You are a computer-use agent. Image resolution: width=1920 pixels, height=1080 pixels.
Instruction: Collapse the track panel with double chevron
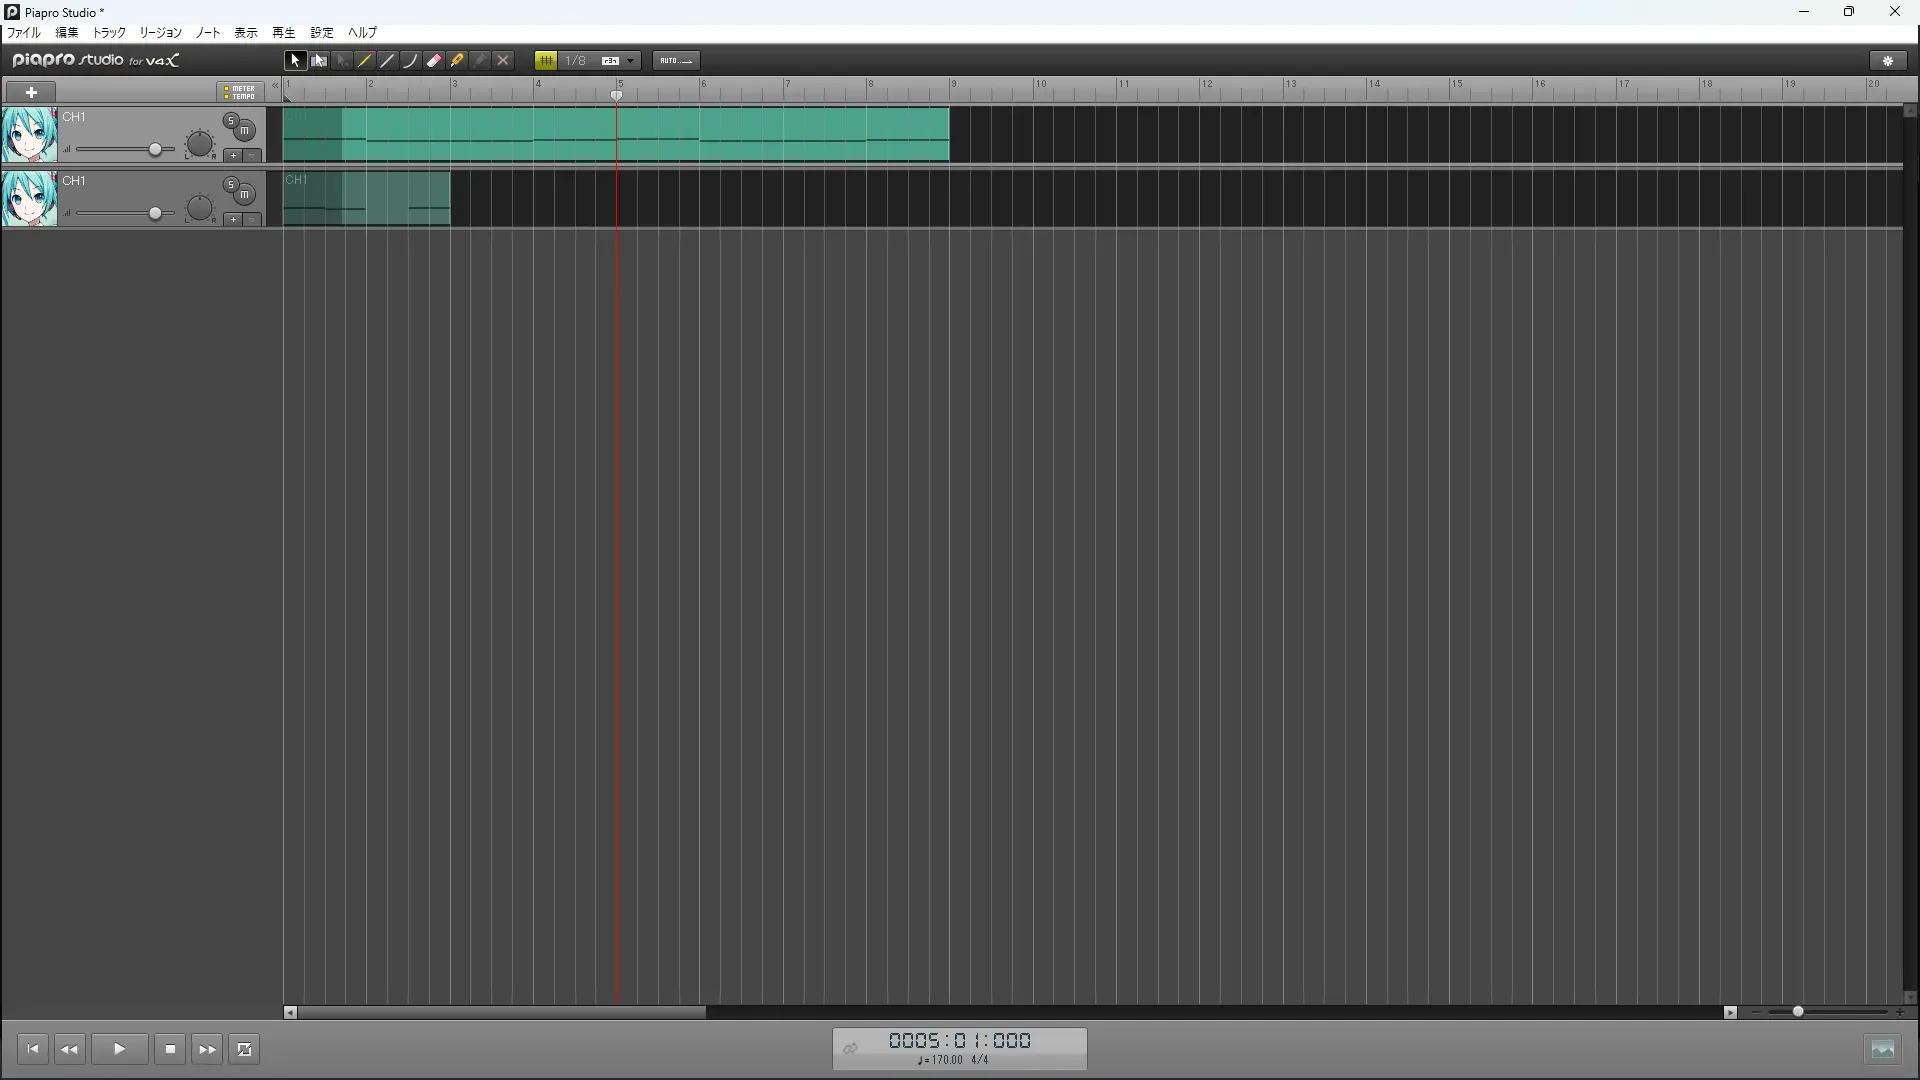275,86
